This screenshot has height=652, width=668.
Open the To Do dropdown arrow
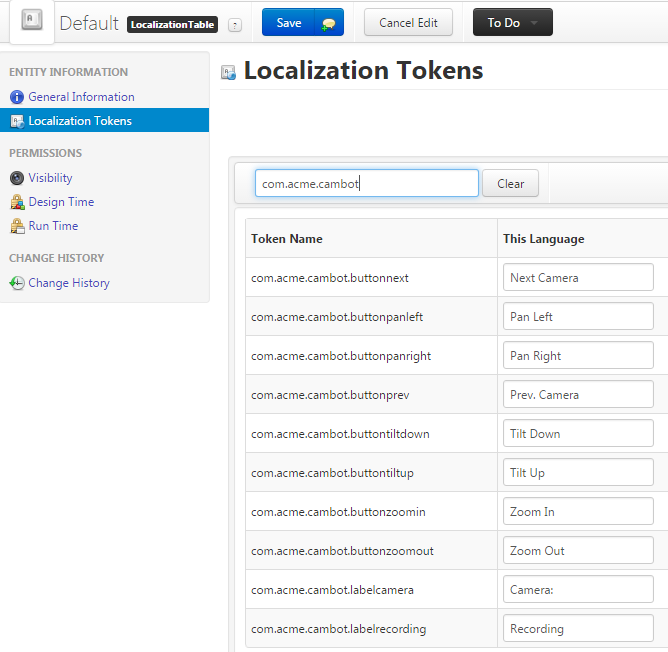point(534,23)
